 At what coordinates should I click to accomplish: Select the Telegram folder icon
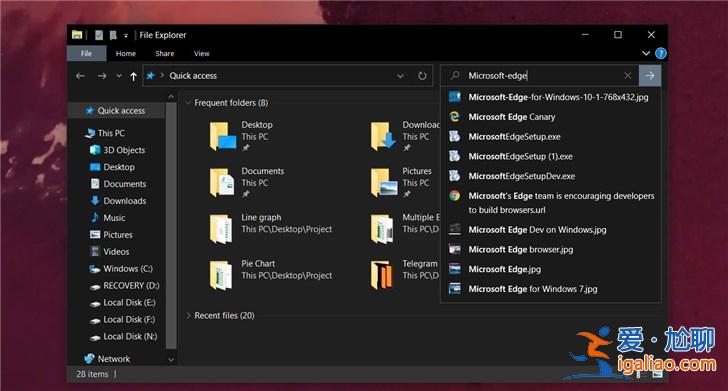coord(381,275)
